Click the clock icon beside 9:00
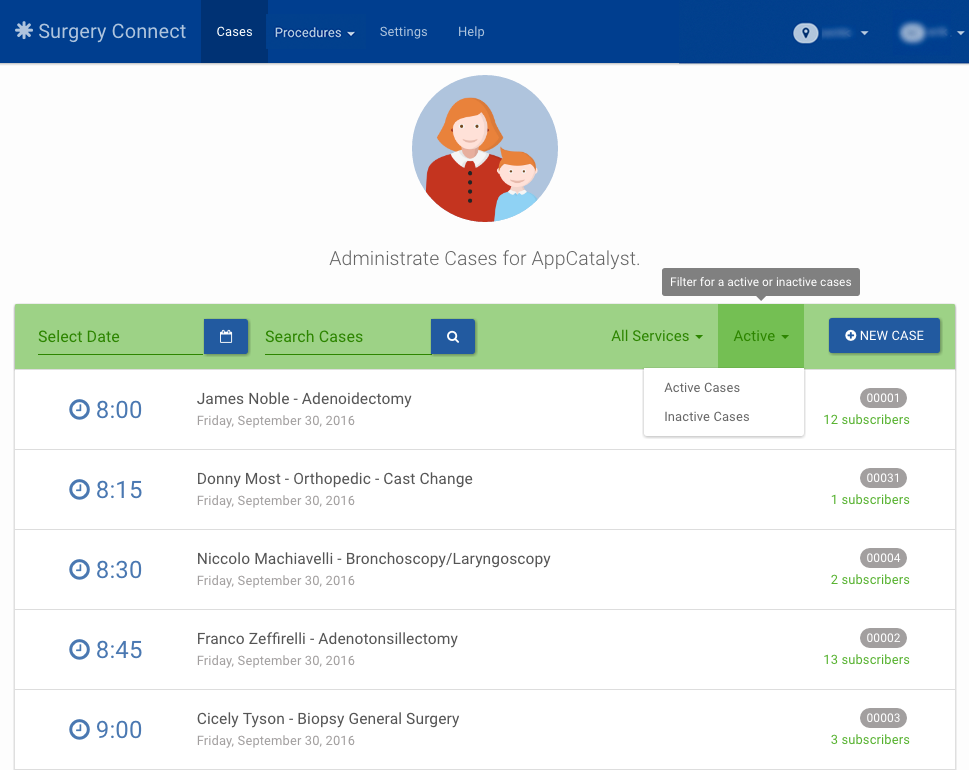Screen dimensions: 969x770 pyautogui.click(x=79, y=729)
